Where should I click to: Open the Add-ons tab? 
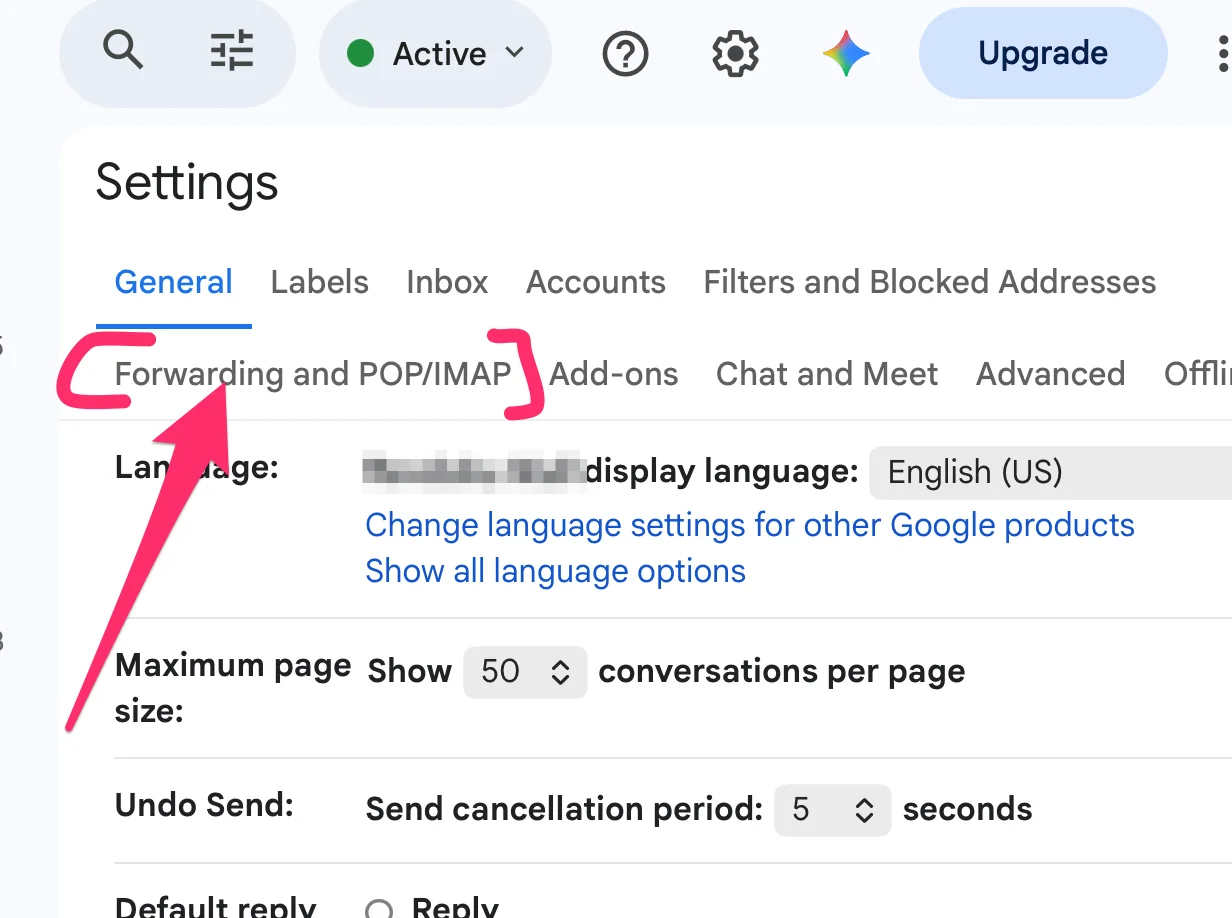(x=614, y=374)
